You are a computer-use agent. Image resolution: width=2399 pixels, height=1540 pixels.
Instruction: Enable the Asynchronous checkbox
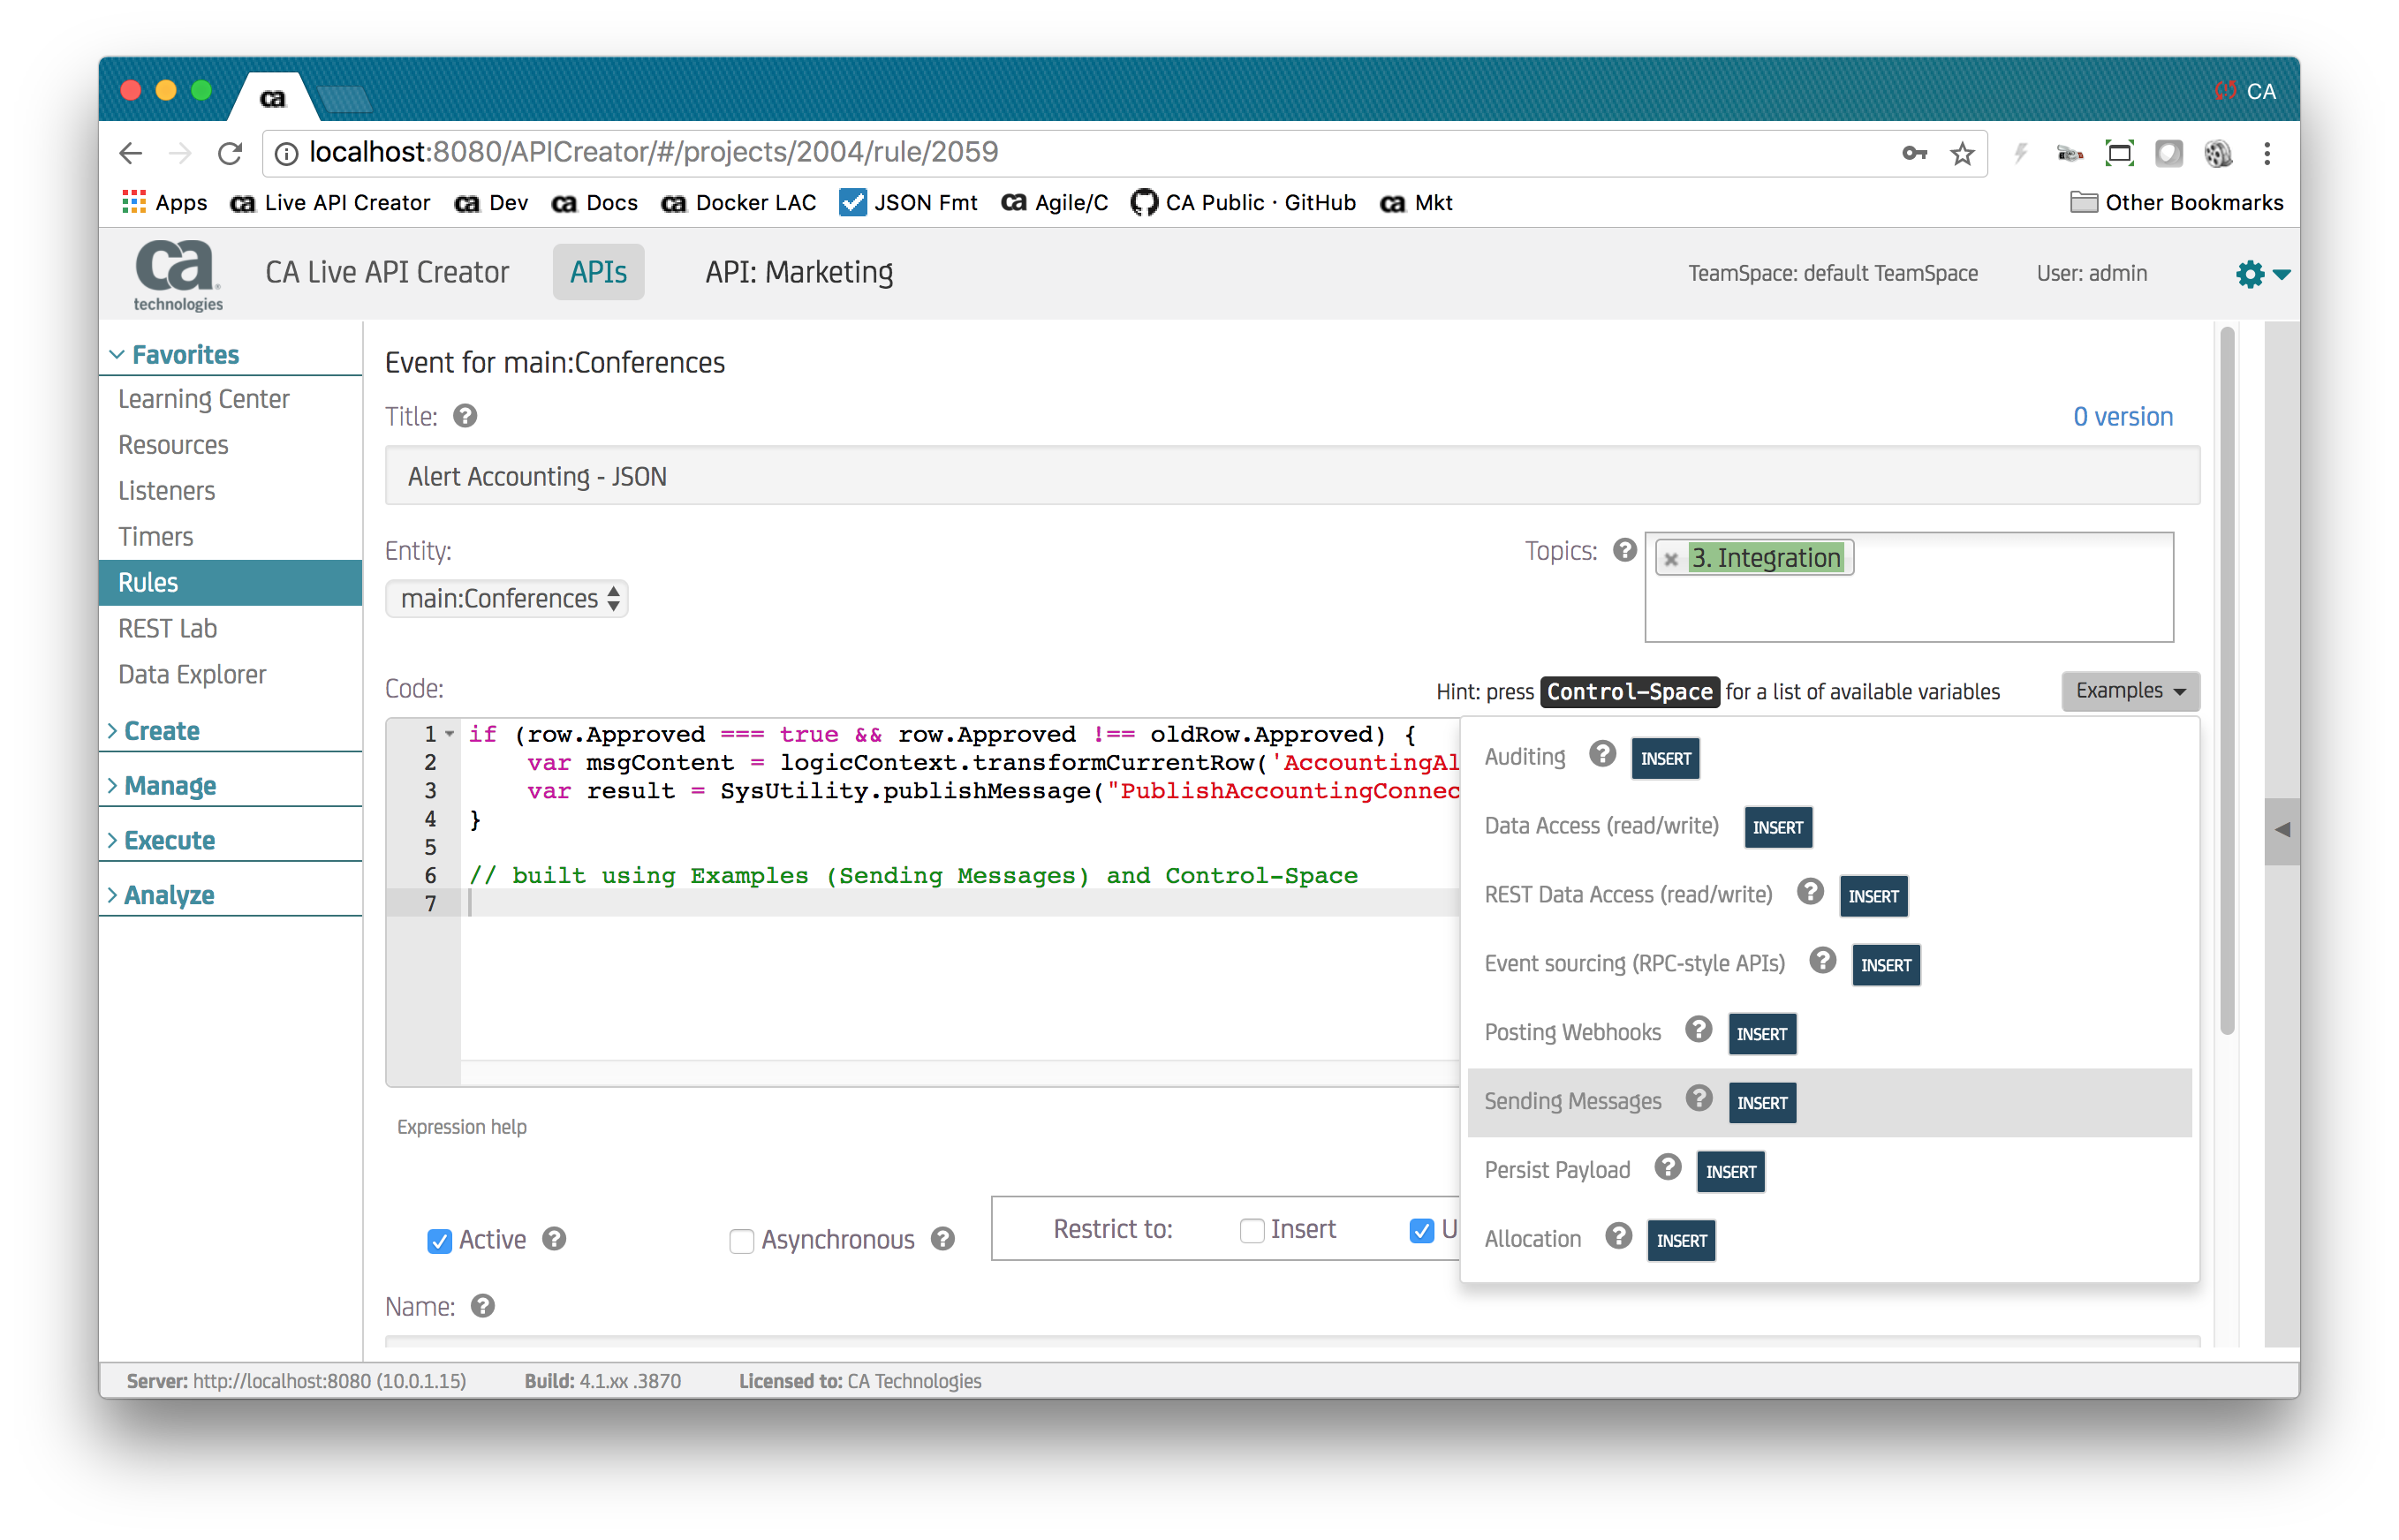tap(741, 1241)
